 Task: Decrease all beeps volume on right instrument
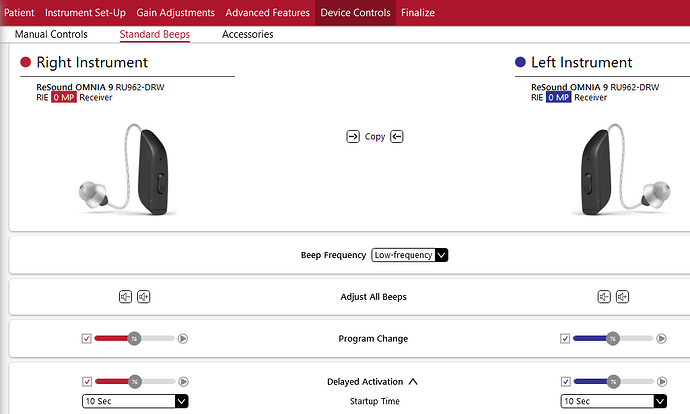(125, 297)
